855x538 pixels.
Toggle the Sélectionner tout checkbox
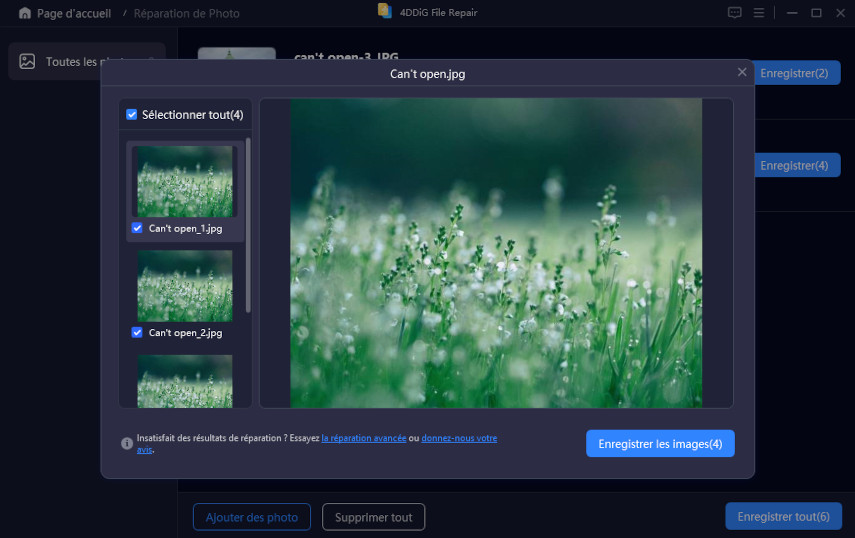click(132, 115)
